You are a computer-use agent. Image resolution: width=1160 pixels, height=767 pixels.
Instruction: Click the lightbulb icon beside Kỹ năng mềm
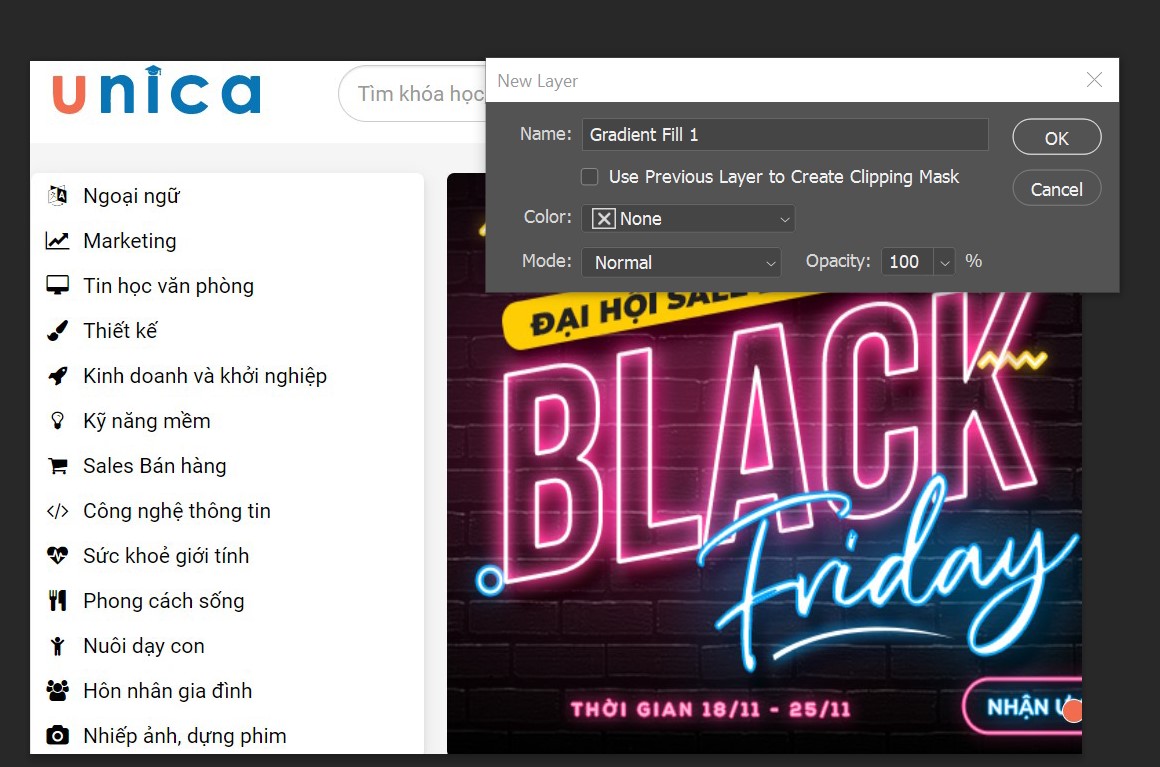[x=57, y=421]
